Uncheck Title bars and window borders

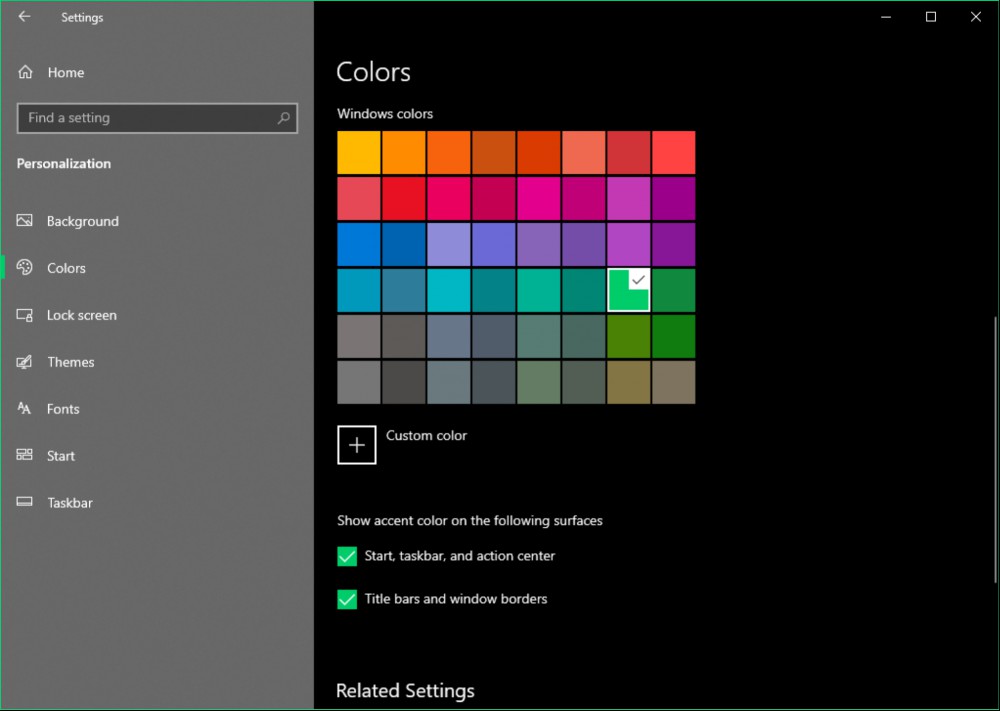[347, 599]
